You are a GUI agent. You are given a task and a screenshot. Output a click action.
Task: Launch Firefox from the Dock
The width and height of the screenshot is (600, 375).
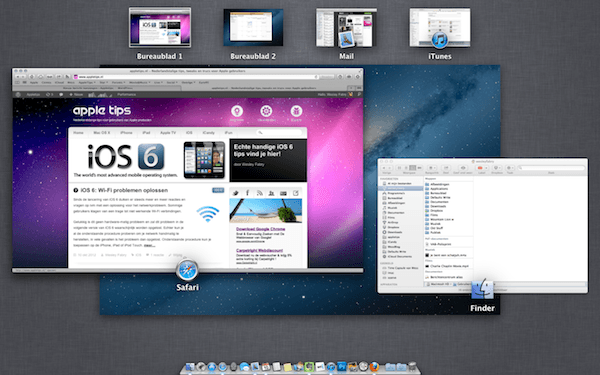(x=374, y=367)
